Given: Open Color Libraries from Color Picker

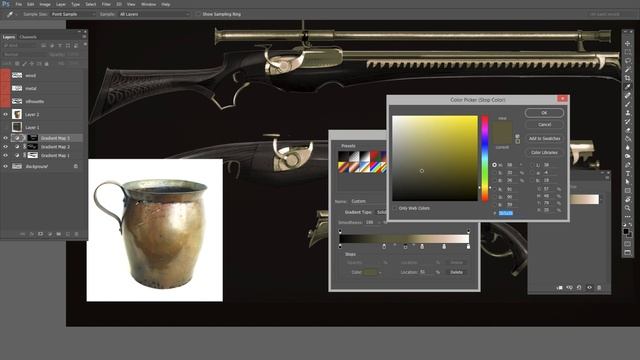Looking at the screenshot, I should pyautogui.click(x=544, y=152).
